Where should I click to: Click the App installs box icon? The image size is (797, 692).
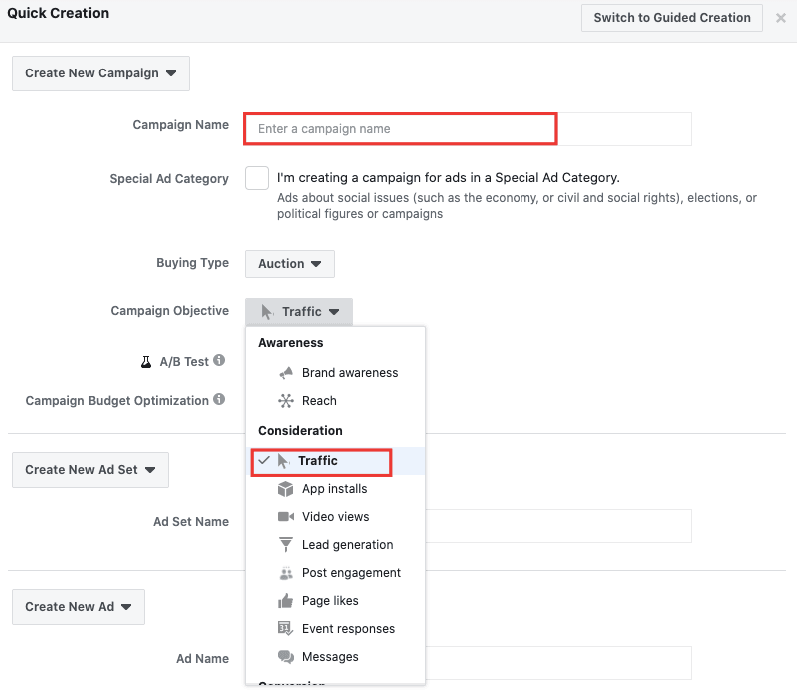pyautogui.click(x=286, y=489)
